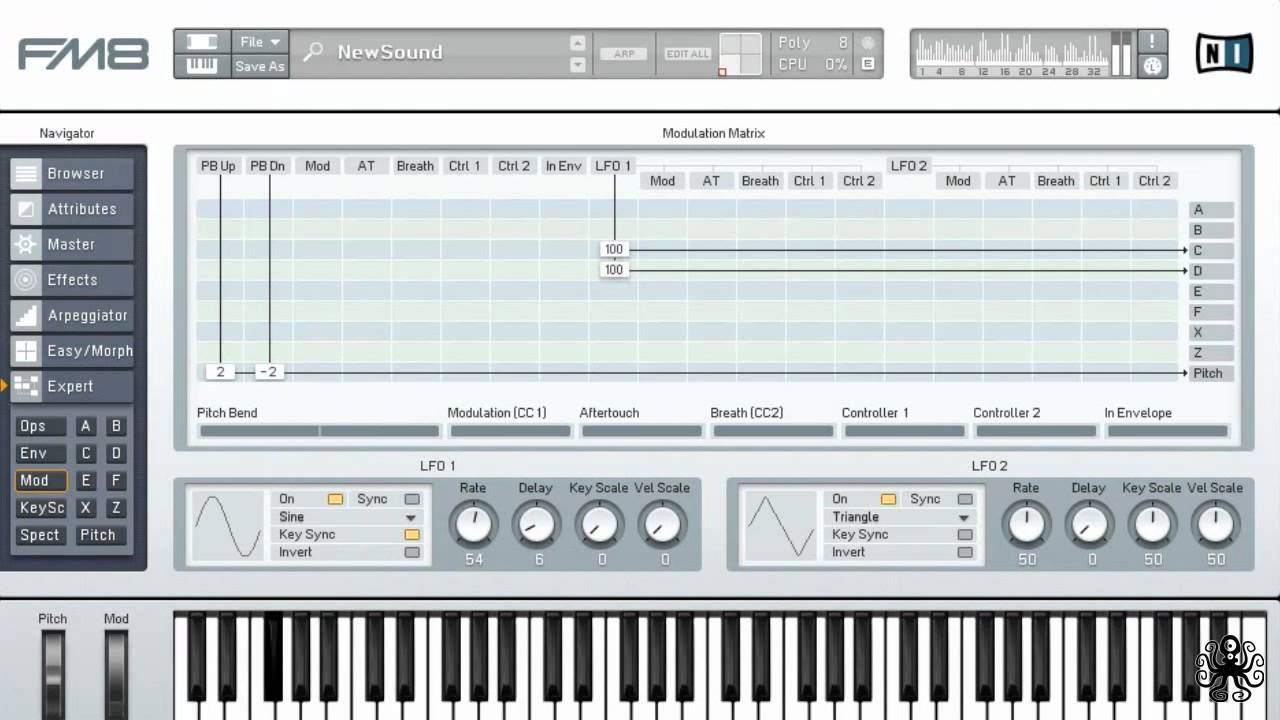1280x720 pixels.
Task: Click the small E button beside CPU
Action: 867,65
